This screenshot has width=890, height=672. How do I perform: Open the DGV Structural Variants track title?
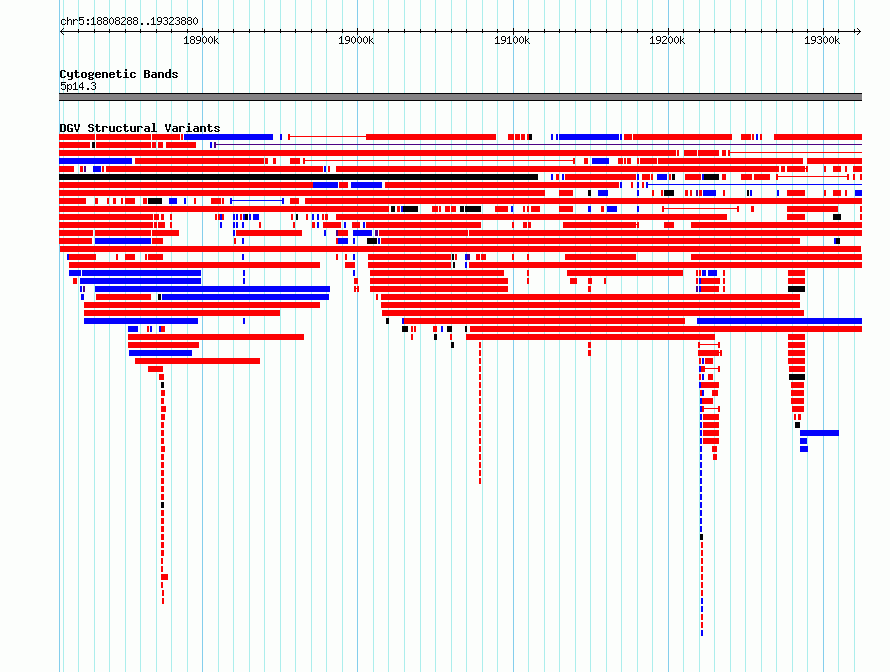[x=140, y=128]
